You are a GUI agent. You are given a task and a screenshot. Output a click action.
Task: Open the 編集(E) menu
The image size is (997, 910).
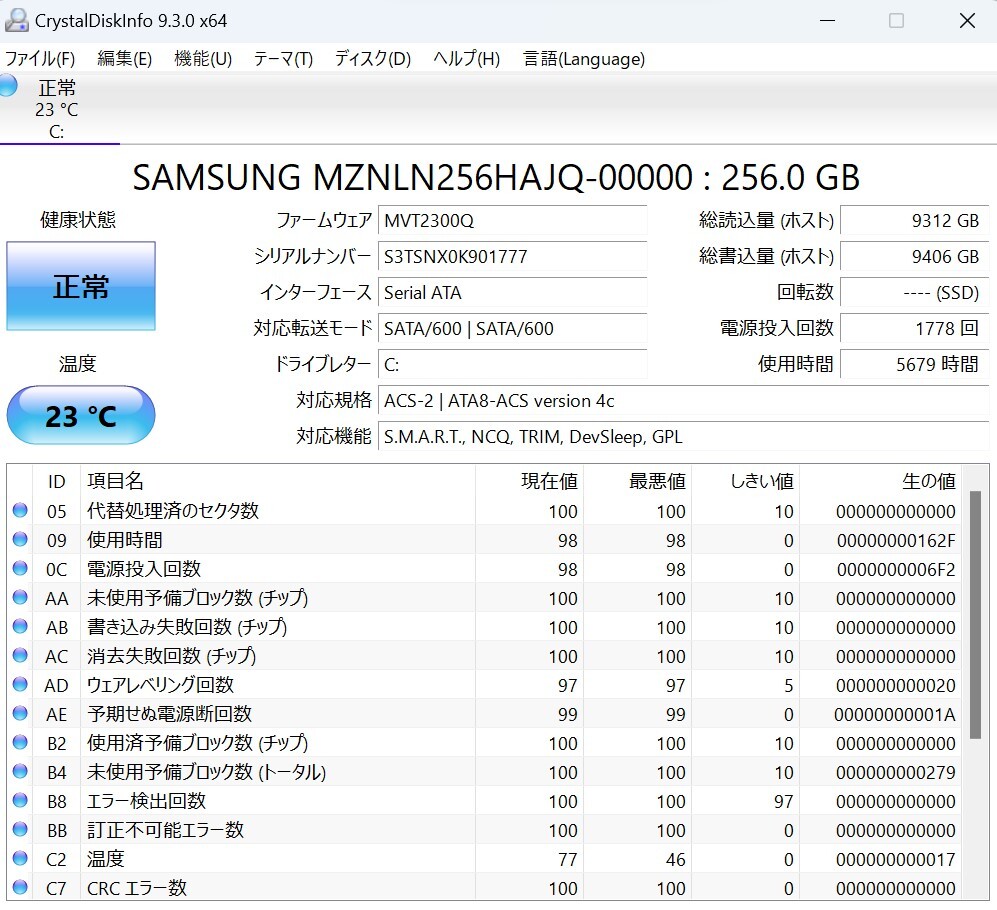click(124, 59)
